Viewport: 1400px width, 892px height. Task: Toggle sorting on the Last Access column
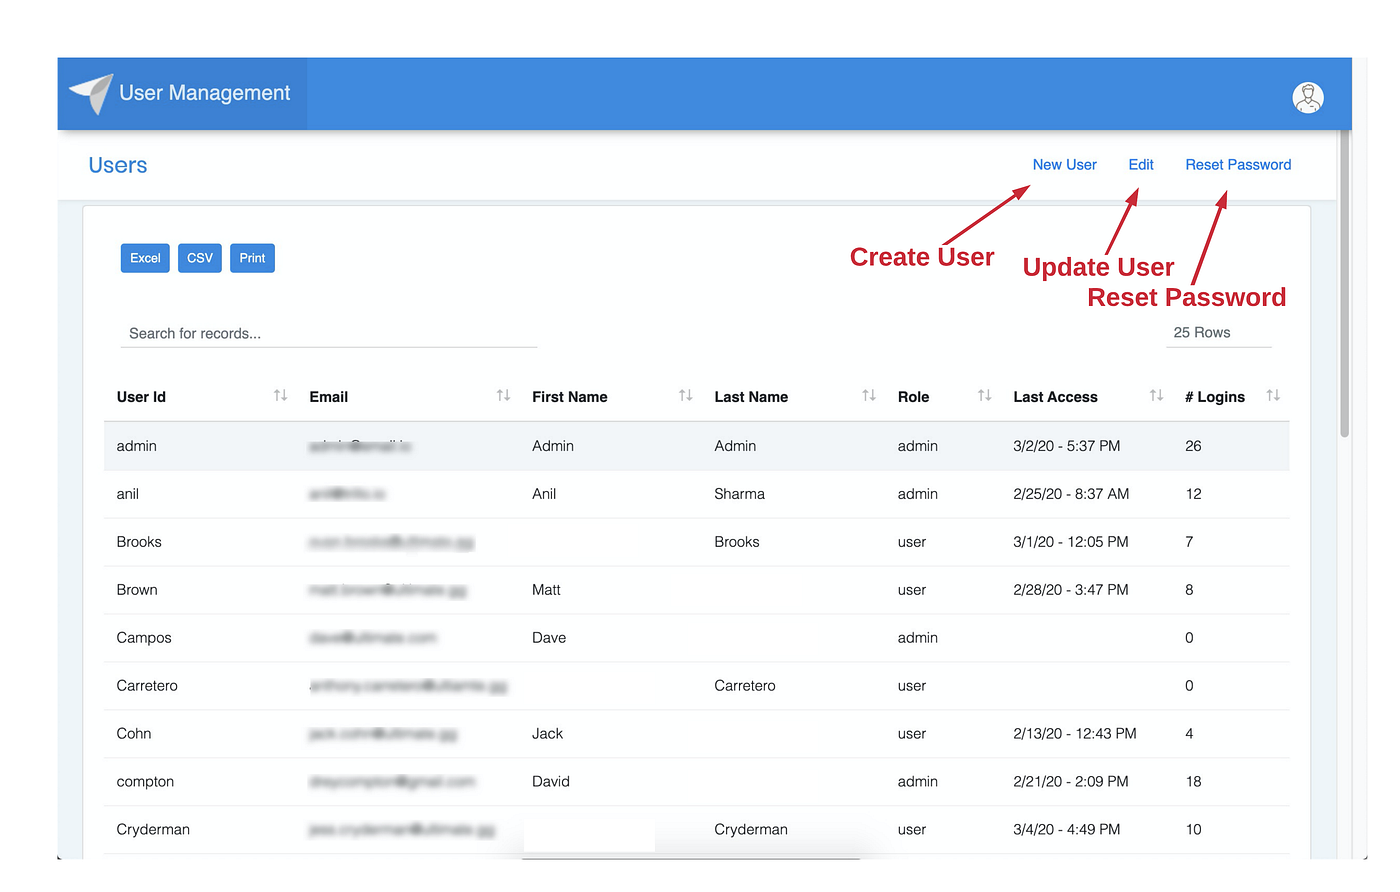pos(1156,395)
